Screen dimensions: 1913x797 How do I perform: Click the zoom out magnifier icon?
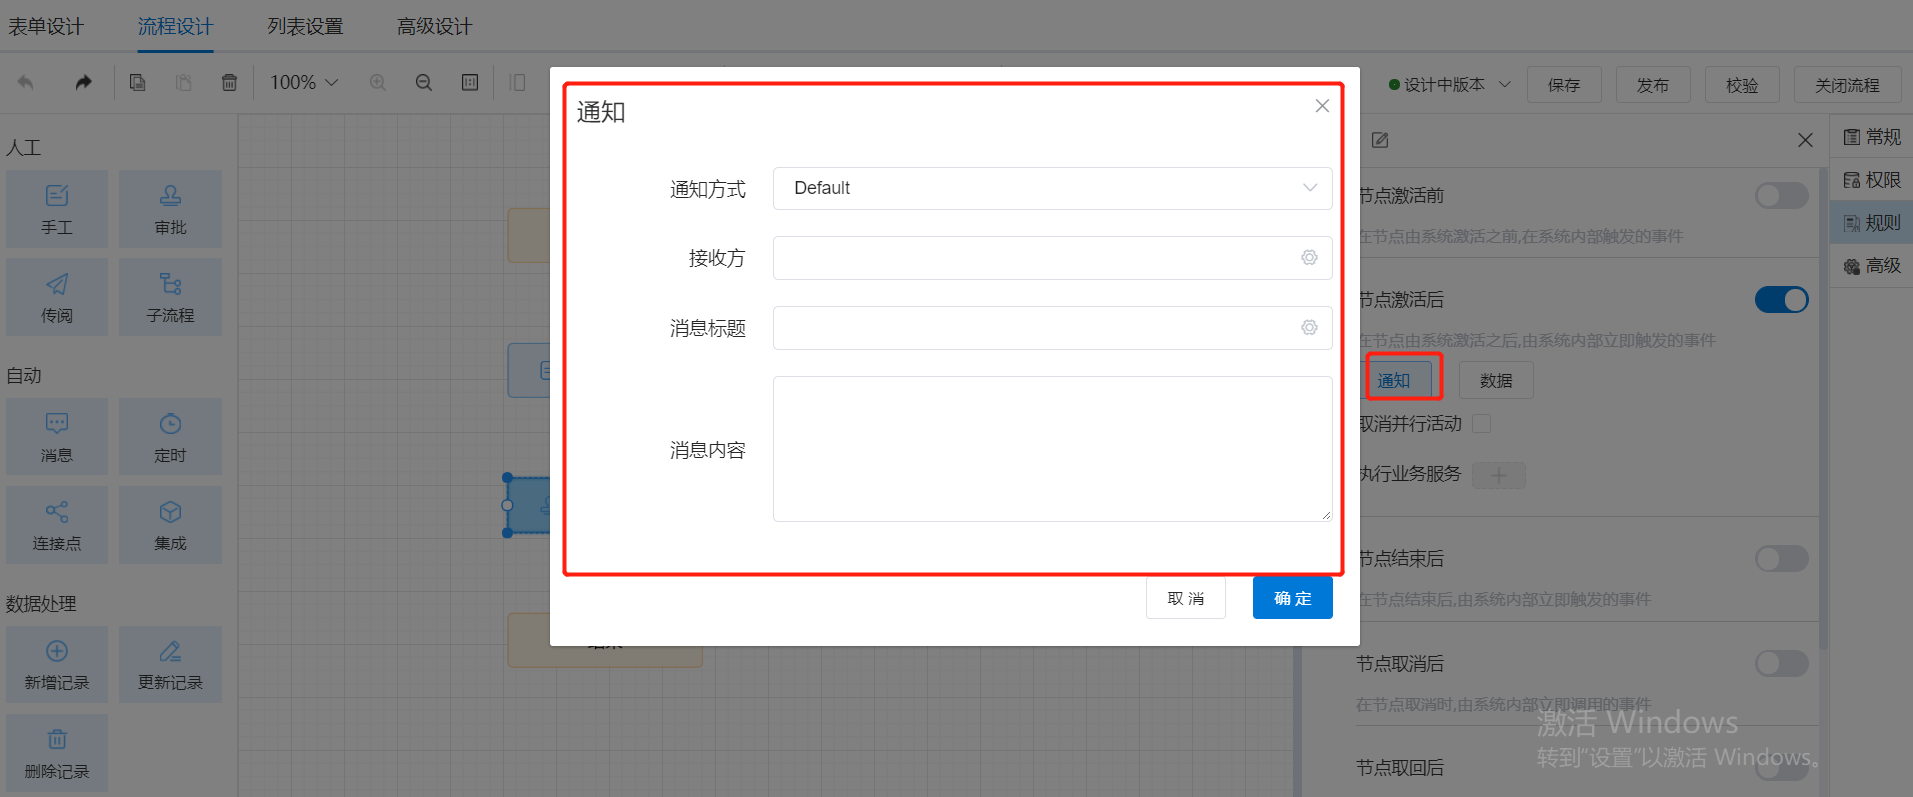click(x=424, y=82)
